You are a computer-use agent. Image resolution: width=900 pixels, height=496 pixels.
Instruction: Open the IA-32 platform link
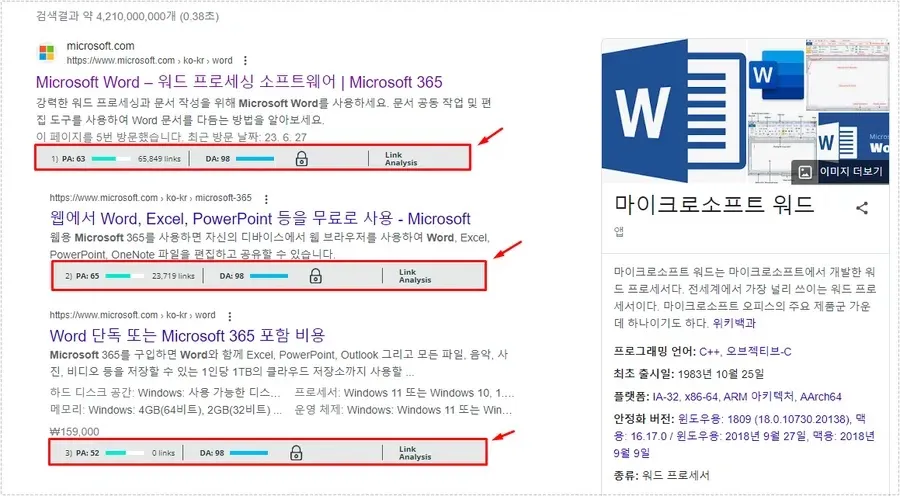click(x=665, y=397)
